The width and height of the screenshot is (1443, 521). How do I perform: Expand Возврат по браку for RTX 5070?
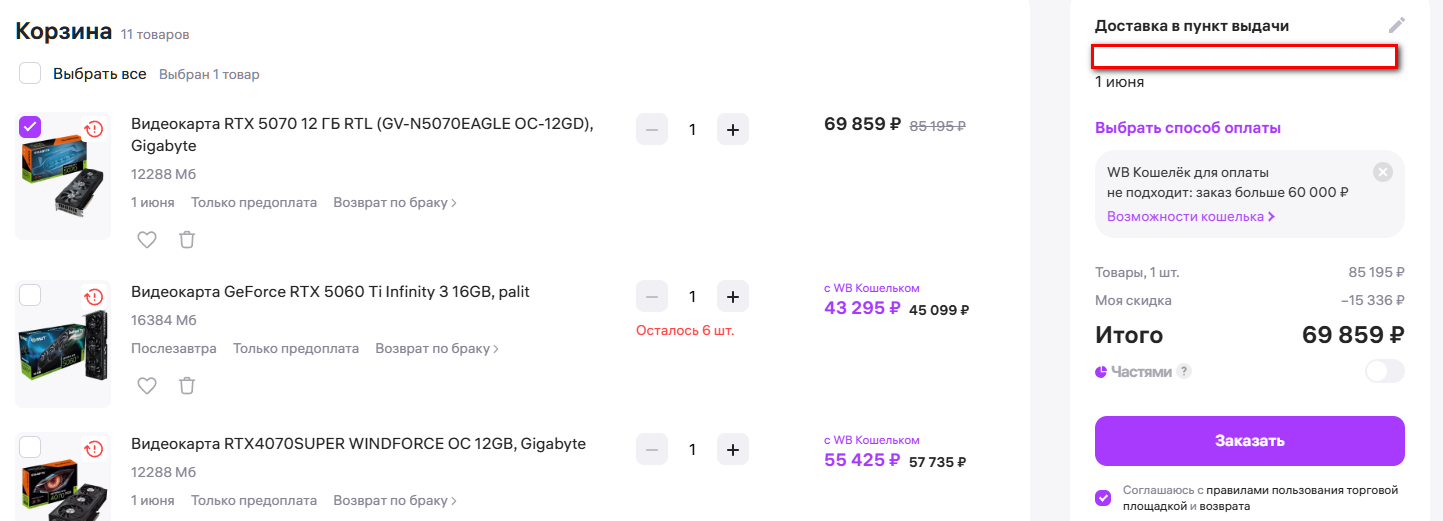pyautogui.click(x=395, y=203)
